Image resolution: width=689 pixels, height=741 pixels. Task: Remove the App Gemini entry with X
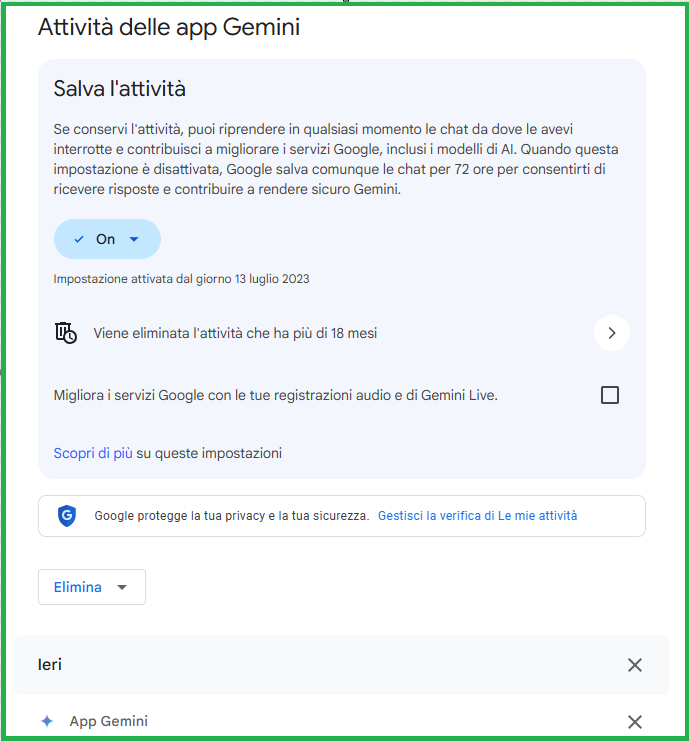coord(634,722)
